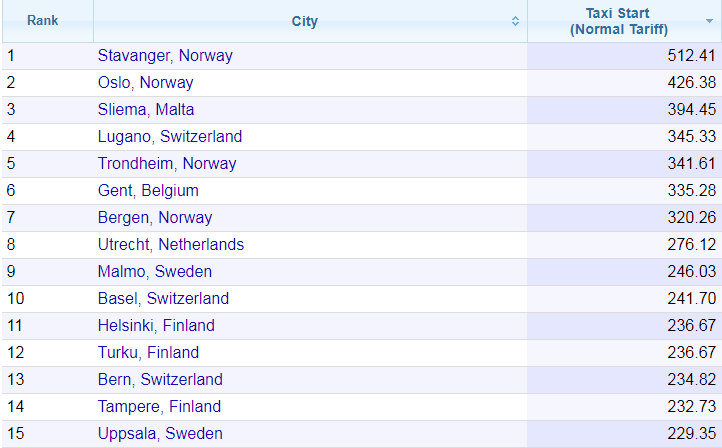The width and height of the screenshot is (722, 448).
Task: Go to Bern, Switzerland link
Action: tap(160, 379)
